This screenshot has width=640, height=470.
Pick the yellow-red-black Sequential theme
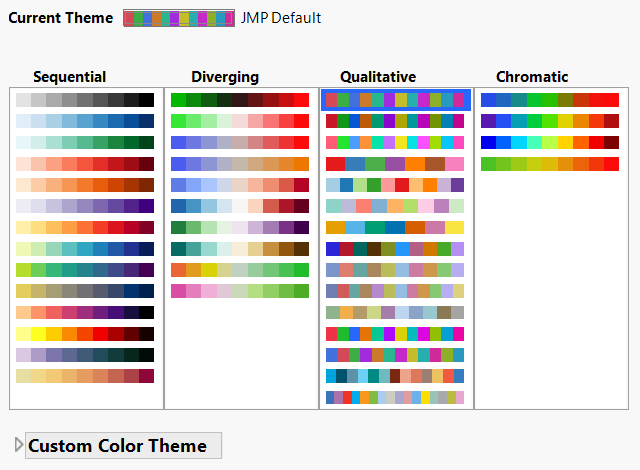[x=85, y=334]
